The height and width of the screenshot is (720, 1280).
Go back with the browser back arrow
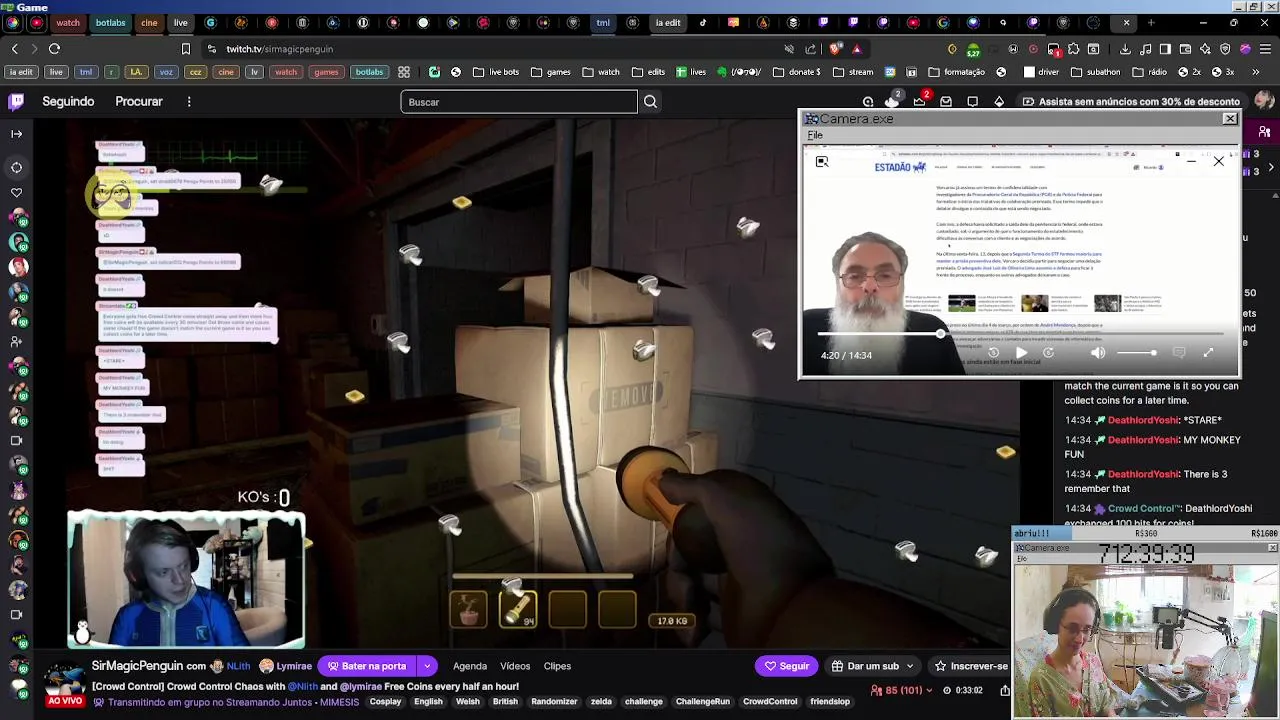pos(14,48)
